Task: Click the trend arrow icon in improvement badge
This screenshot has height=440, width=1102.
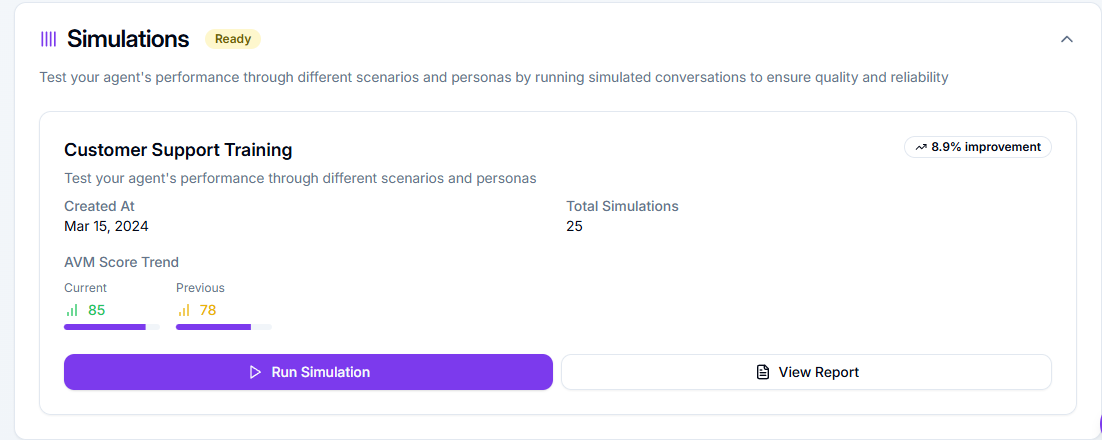Action: click(x=921, y=148)
